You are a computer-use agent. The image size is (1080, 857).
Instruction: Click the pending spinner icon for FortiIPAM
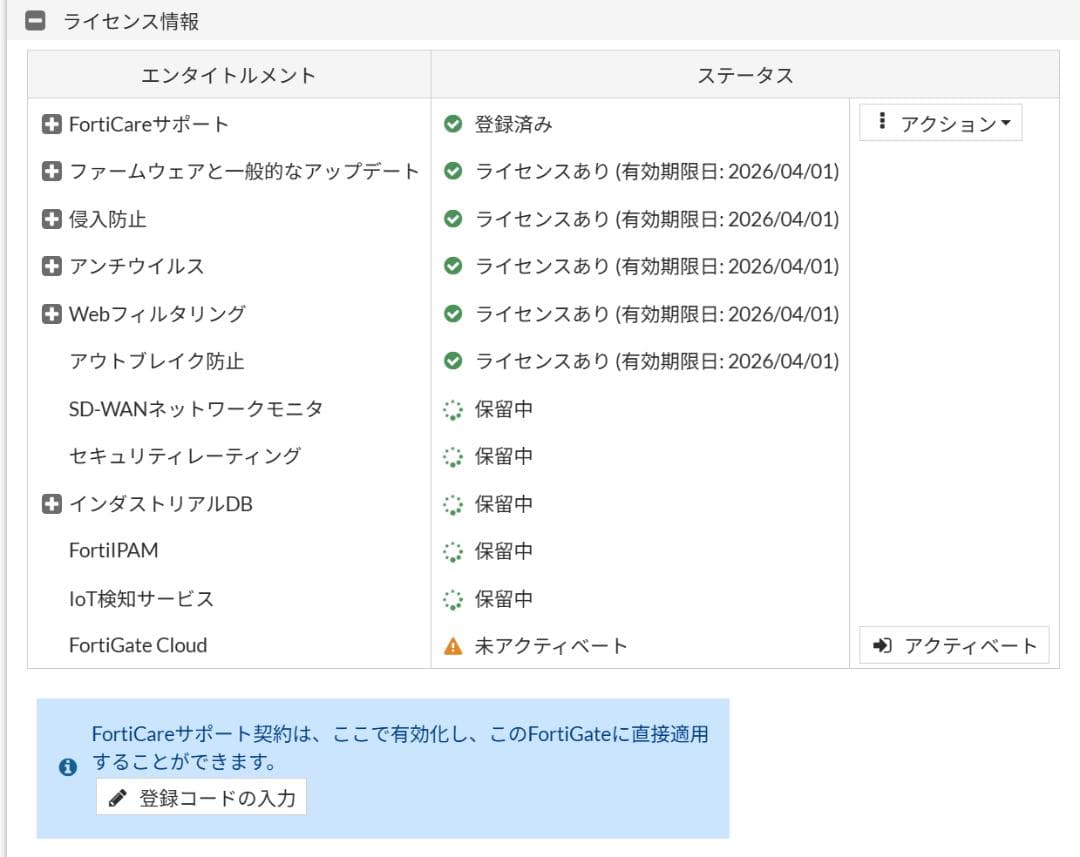click(x=455, y=551)
